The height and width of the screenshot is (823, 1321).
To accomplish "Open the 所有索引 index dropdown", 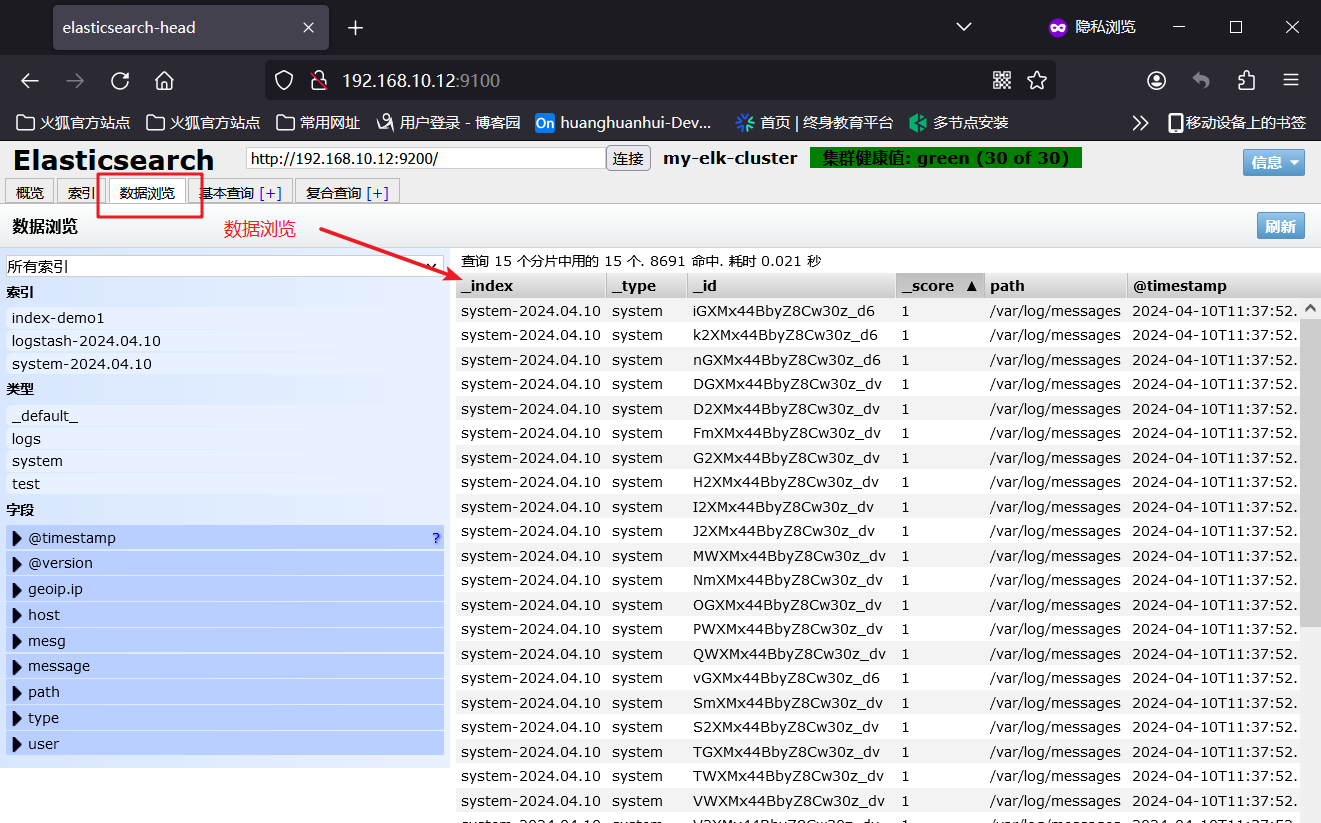I will coord(225,267).
